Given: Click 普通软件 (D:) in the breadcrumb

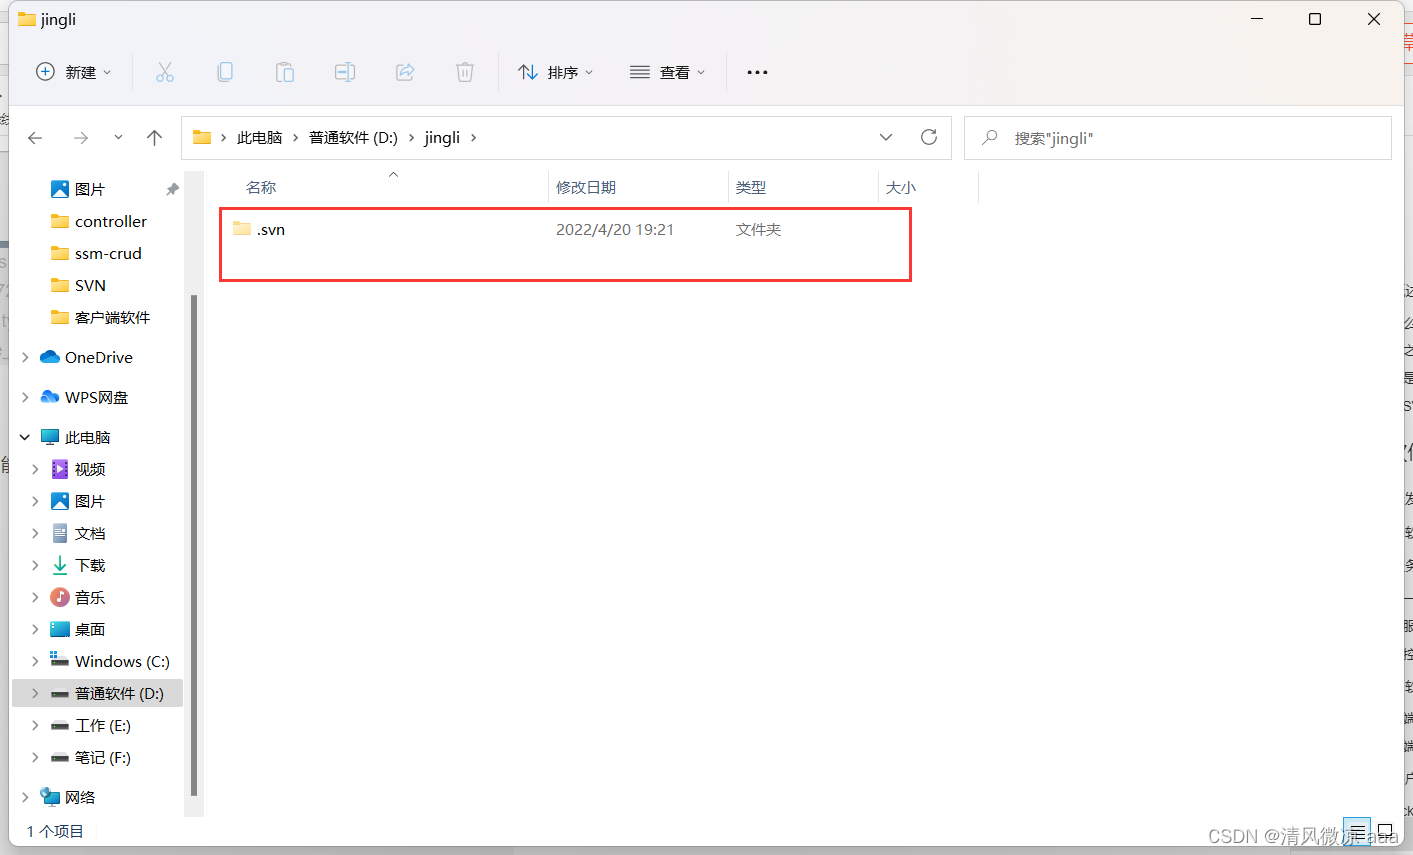Looking at the screenshot, I should (x=353, y=138).
